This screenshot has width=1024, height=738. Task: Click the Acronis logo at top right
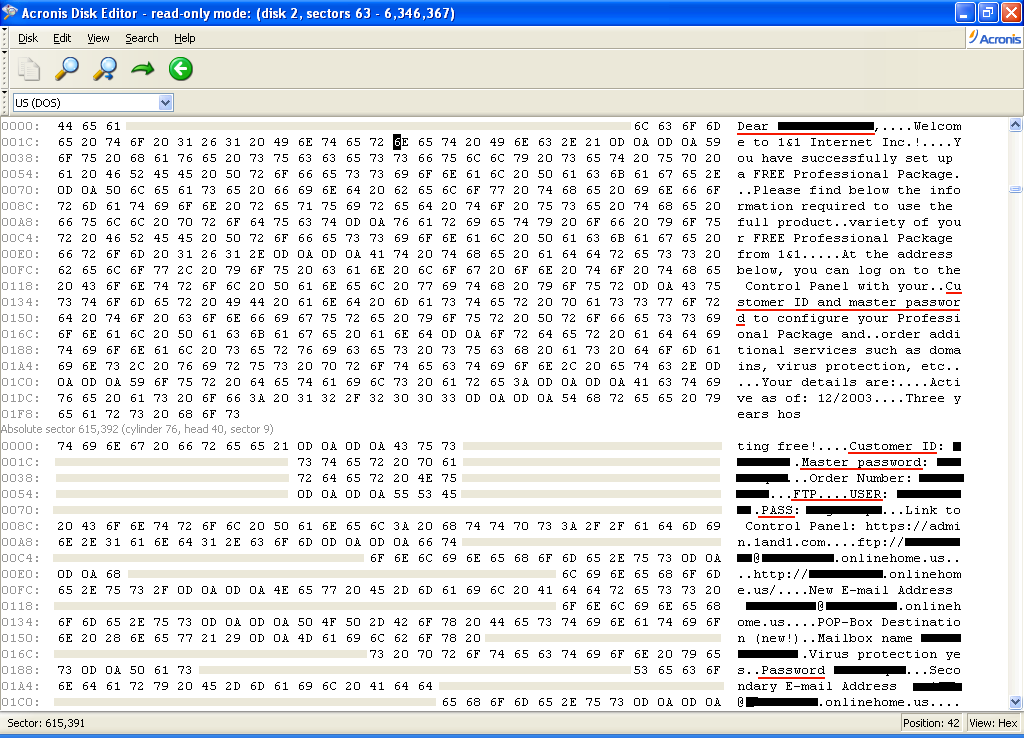click(x=994, y=38)
